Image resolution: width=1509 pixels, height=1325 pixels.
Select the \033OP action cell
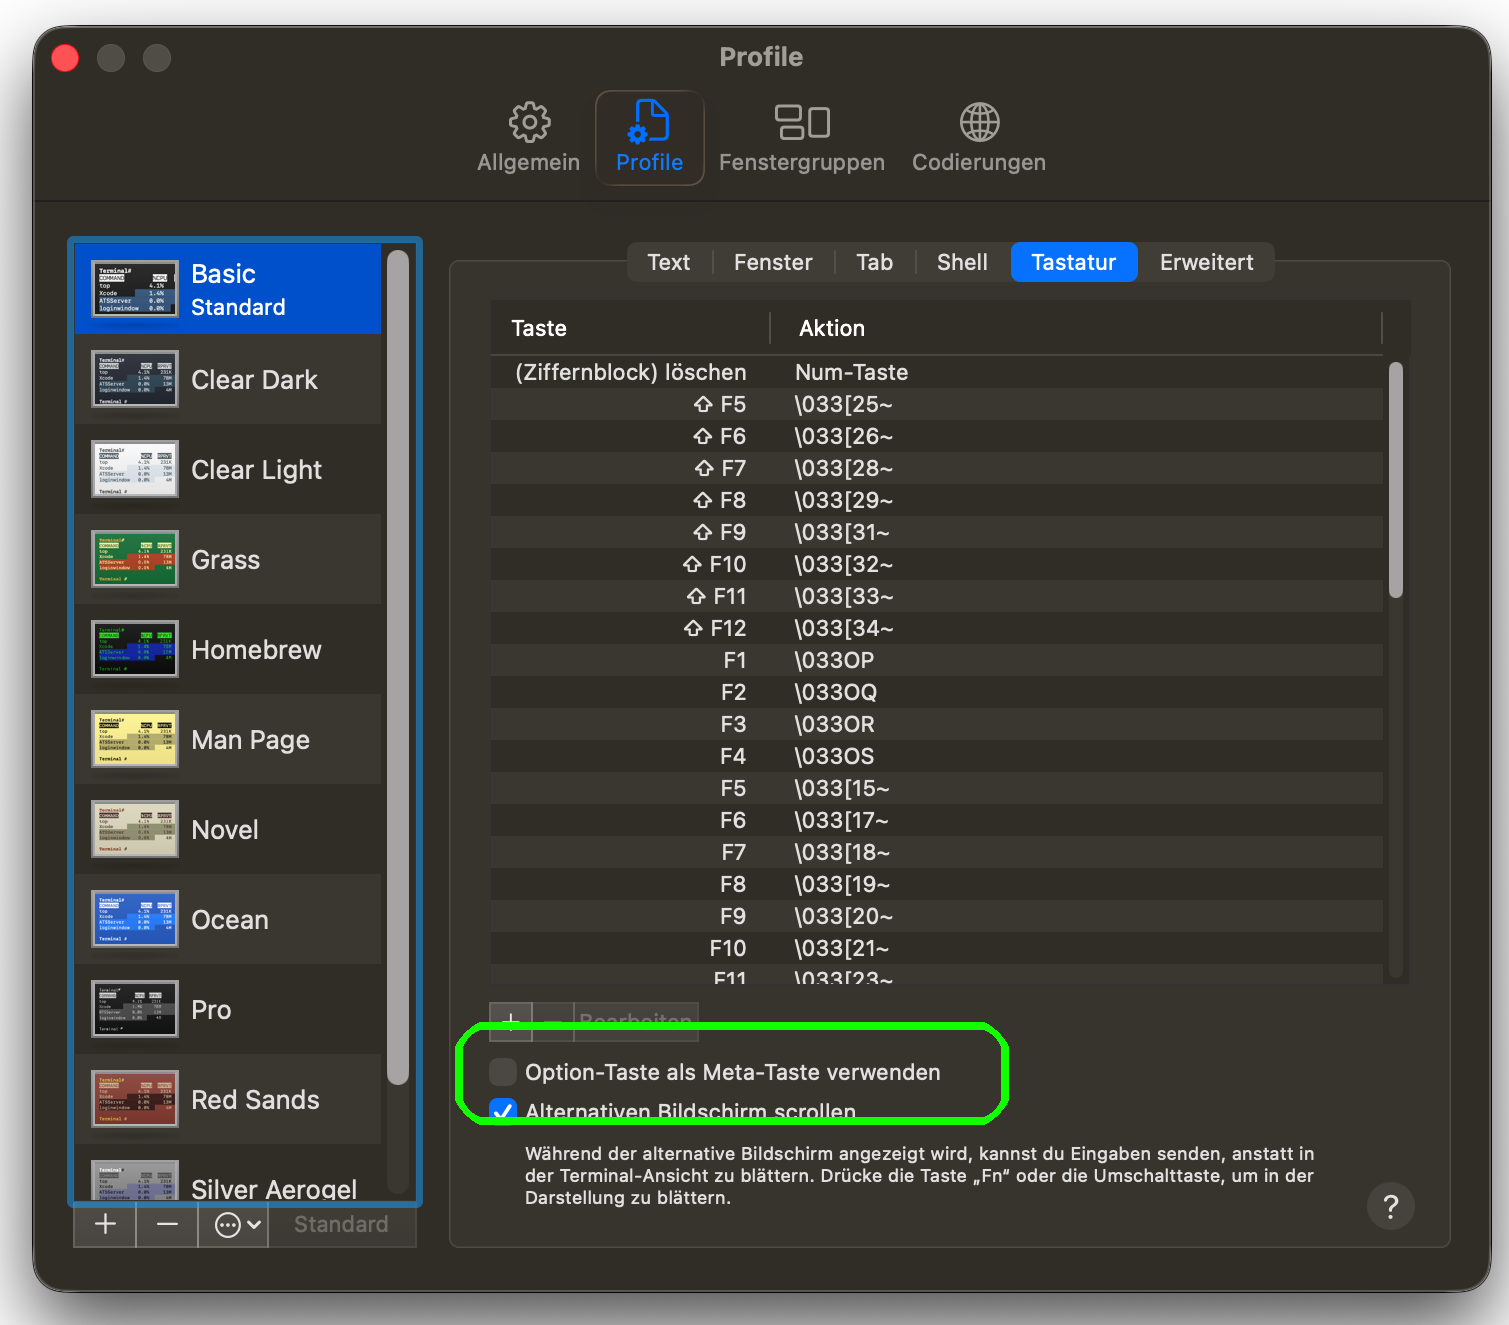point(834,660)
